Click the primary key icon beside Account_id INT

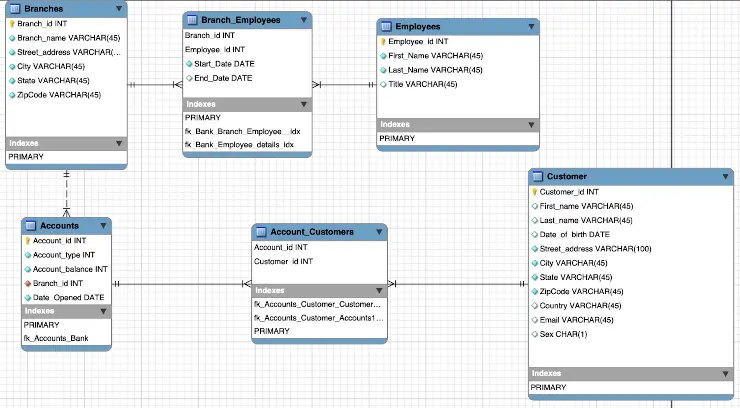[x=28, y=241]
